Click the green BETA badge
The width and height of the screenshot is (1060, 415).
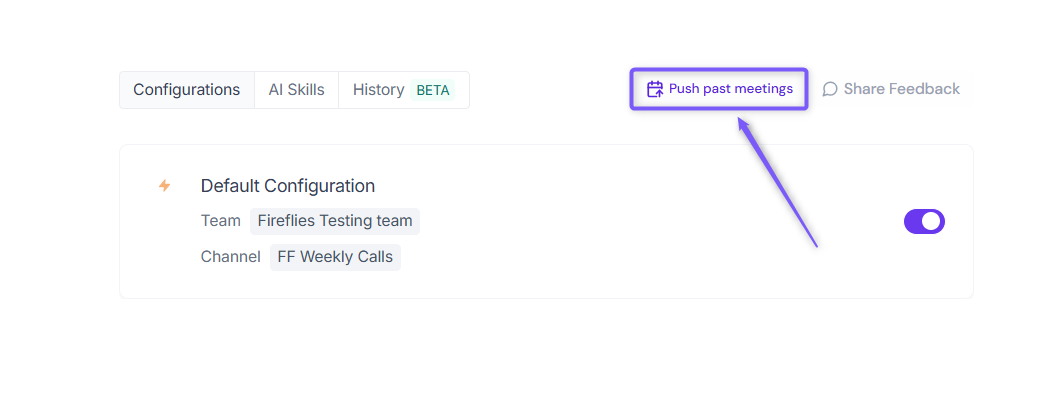pos(433,90)
